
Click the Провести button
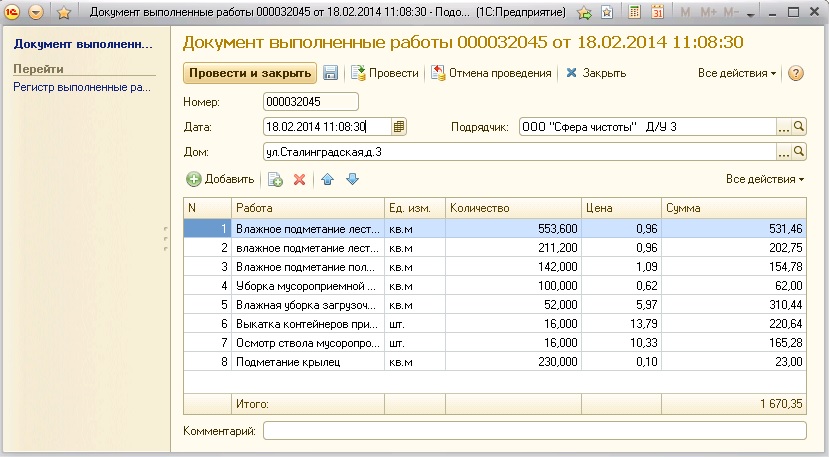point(385,73)
